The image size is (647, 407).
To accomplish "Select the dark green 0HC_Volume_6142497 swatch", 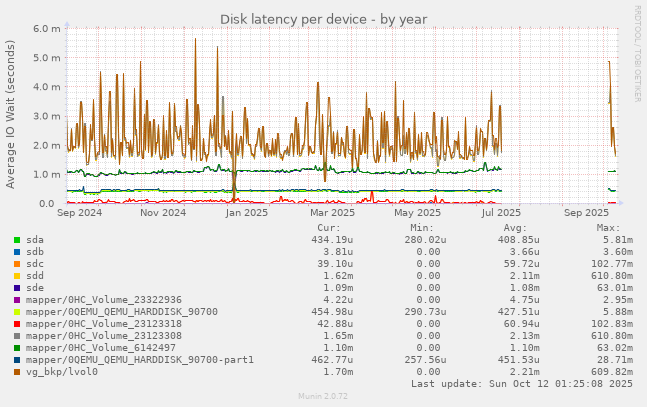I will pos(17,348).
